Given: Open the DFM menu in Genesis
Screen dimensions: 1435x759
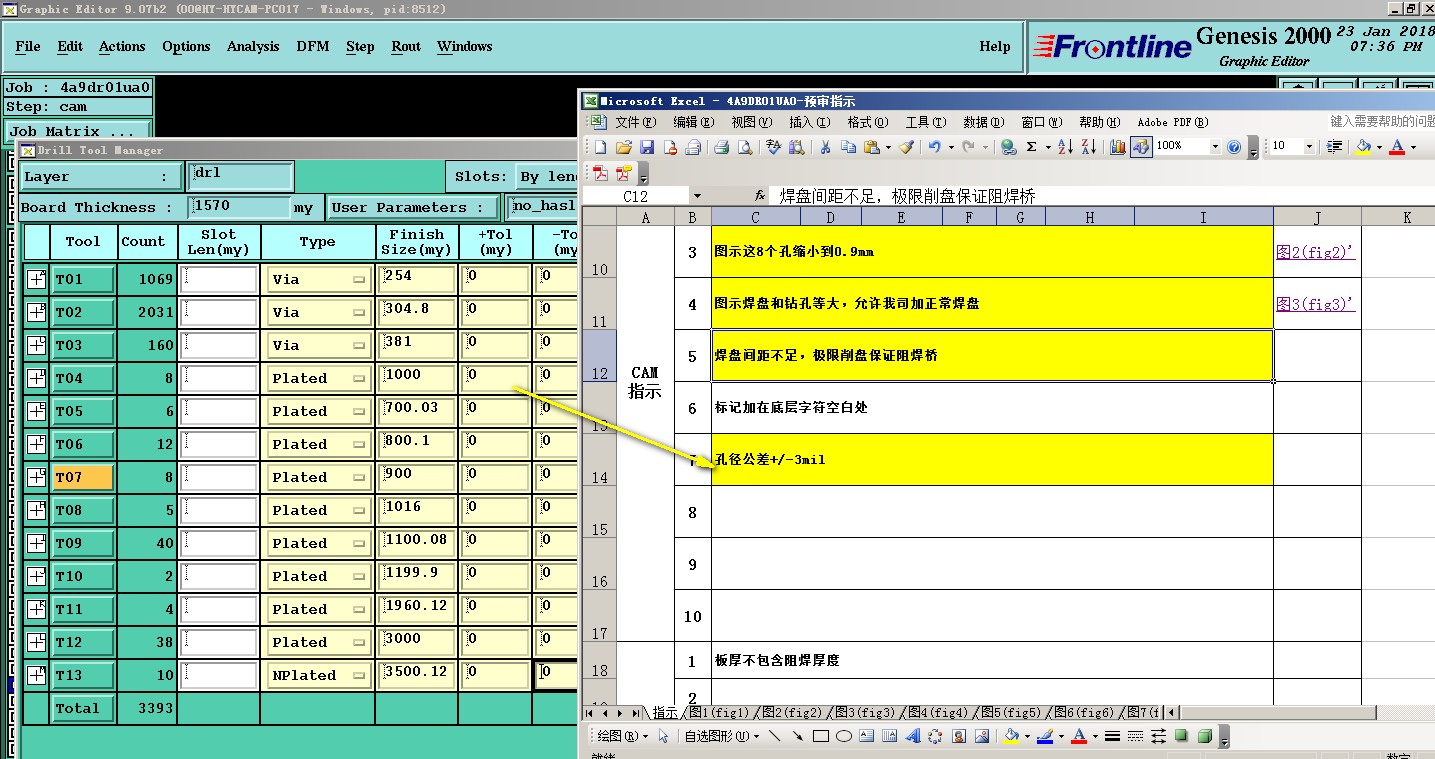Looking at the screenshot, I should [313, 46].
